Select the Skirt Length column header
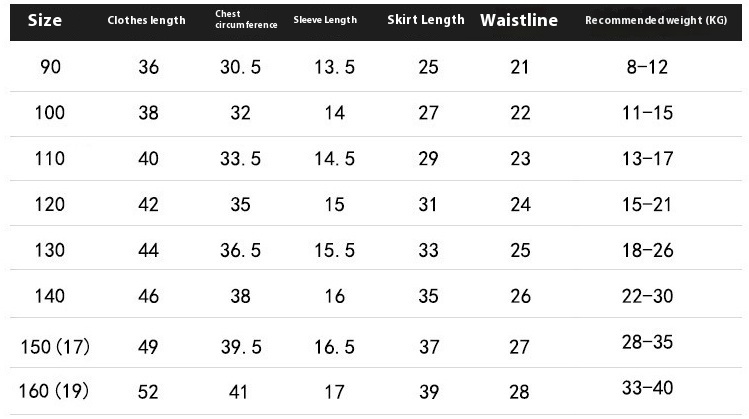 pos(426,20)
